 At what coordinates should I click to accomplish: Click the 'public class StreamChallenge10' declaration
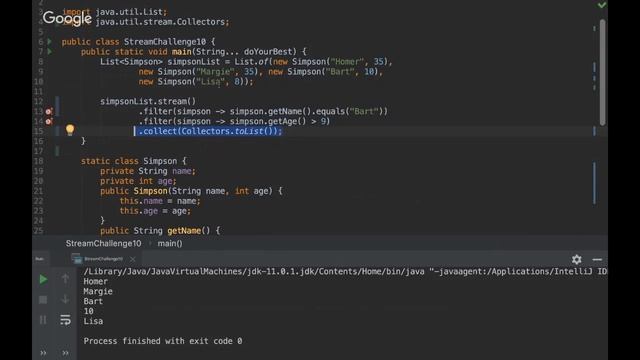(138, 42)
